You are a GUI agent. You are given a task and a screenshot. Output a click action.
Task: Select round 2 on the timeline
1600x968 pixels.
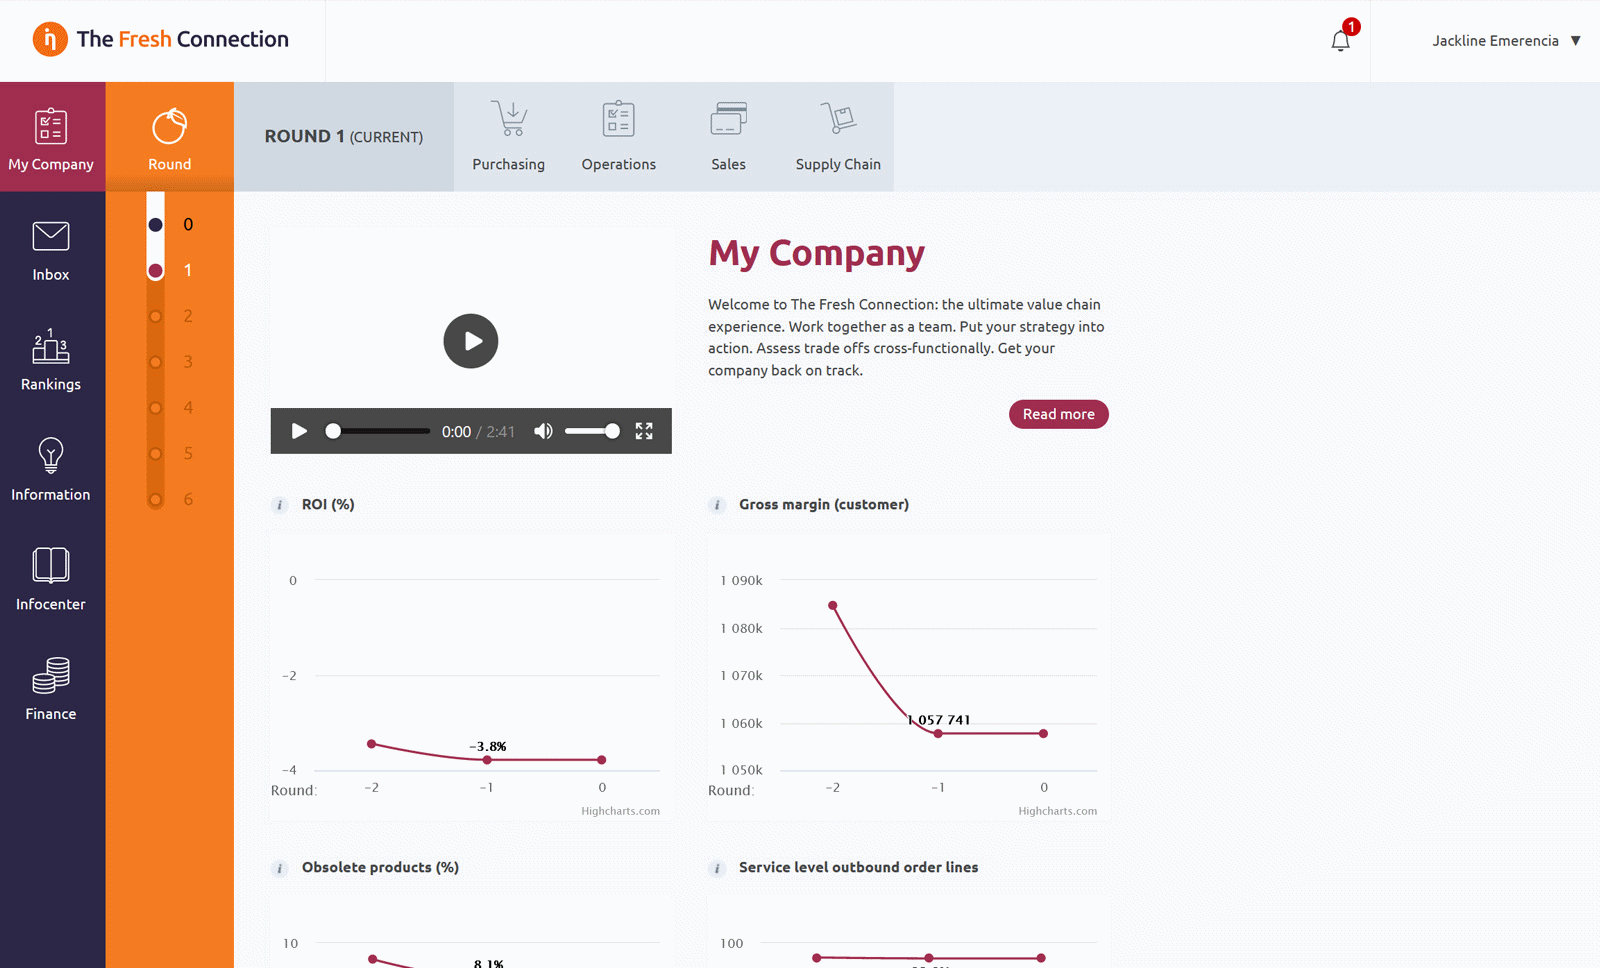click(x=156, y=317)
